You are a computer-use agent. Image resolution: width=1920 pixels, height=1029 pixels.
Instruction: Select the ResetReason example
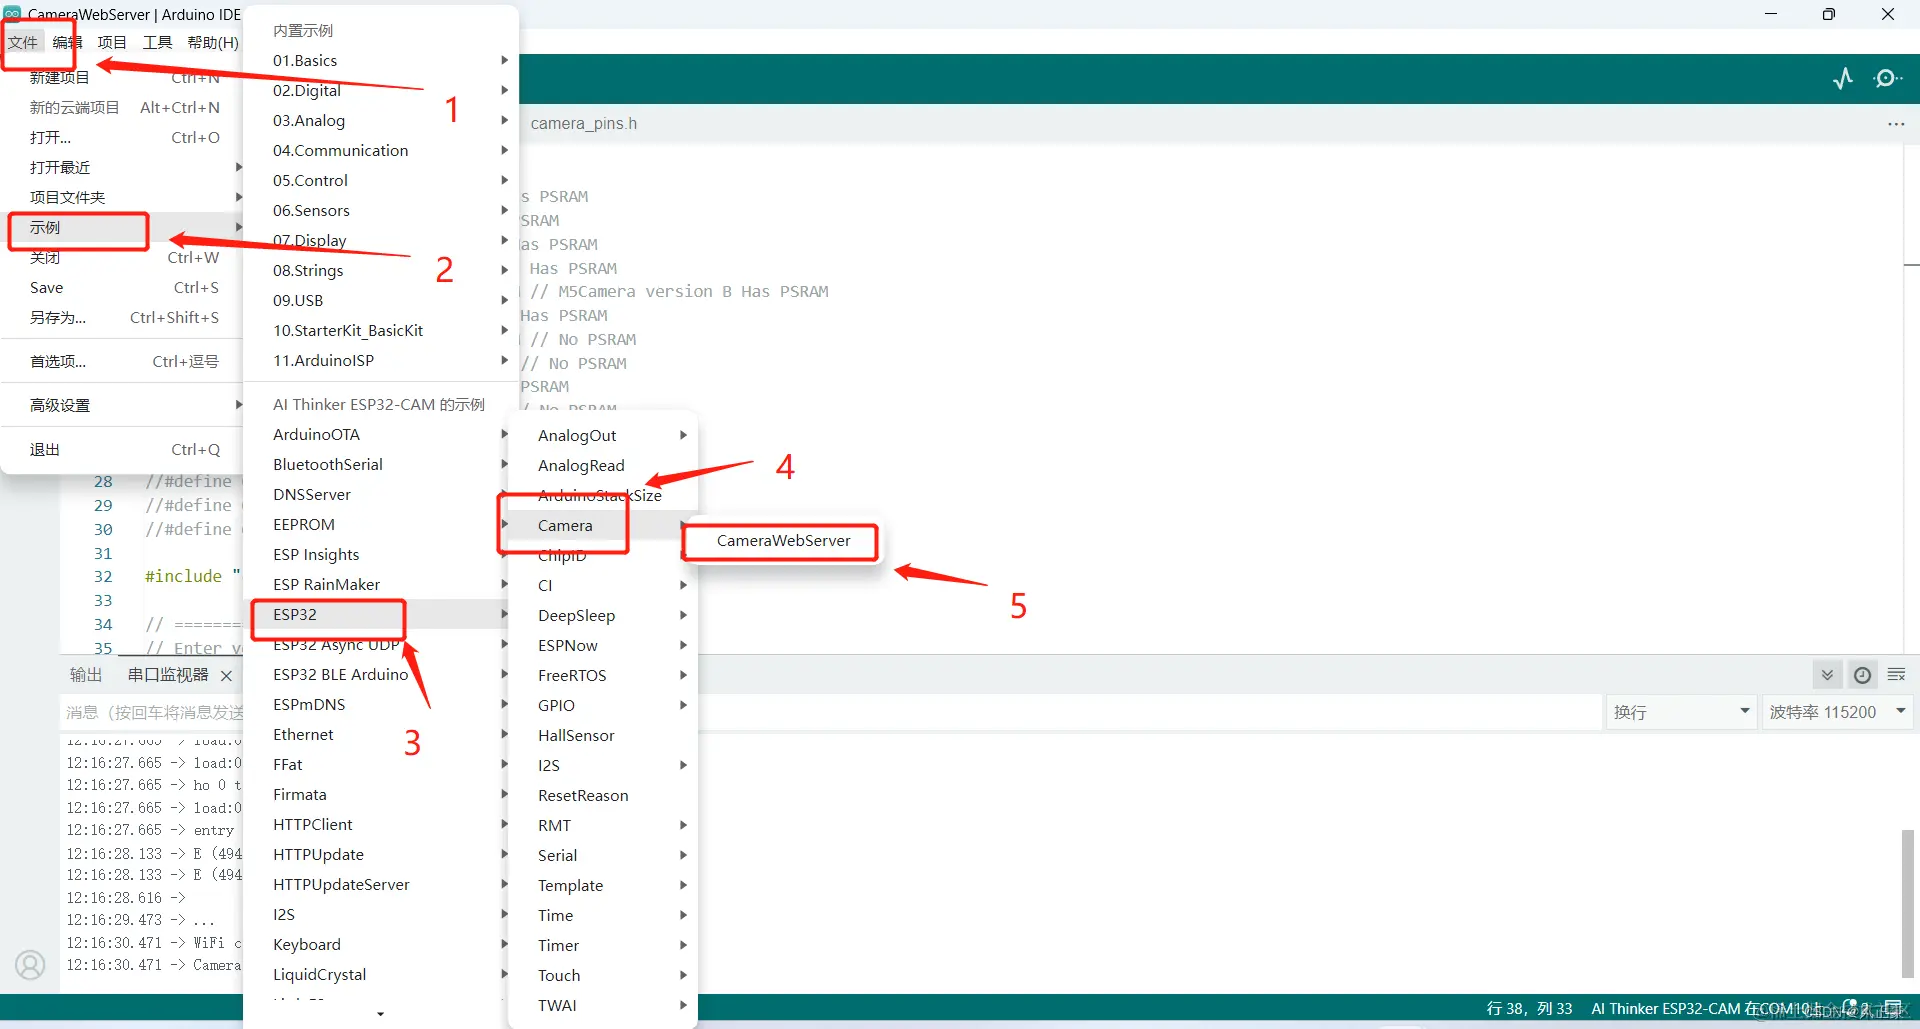pos(603,795)
